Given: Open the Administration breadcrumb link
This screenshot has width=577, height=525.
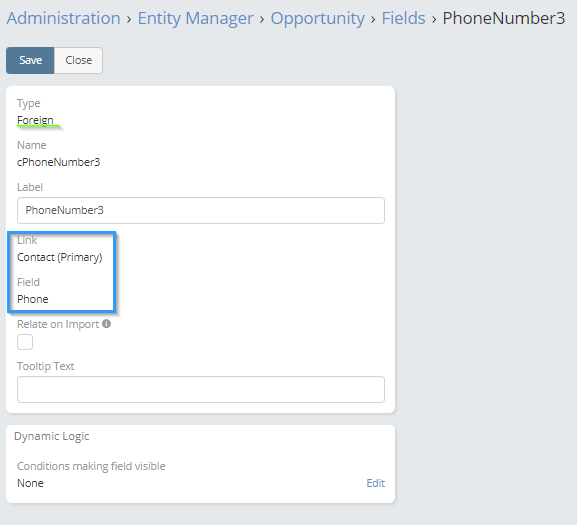Looking at the screenshot, I should [64, 18].
